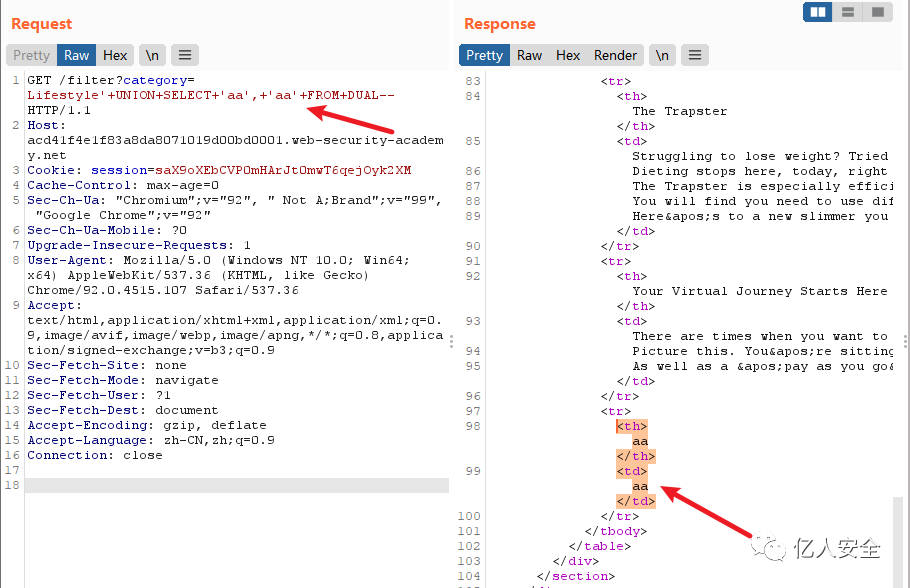Click the 'Host:' header name
This screenshot has width=910, height=588.
point(46,125)
